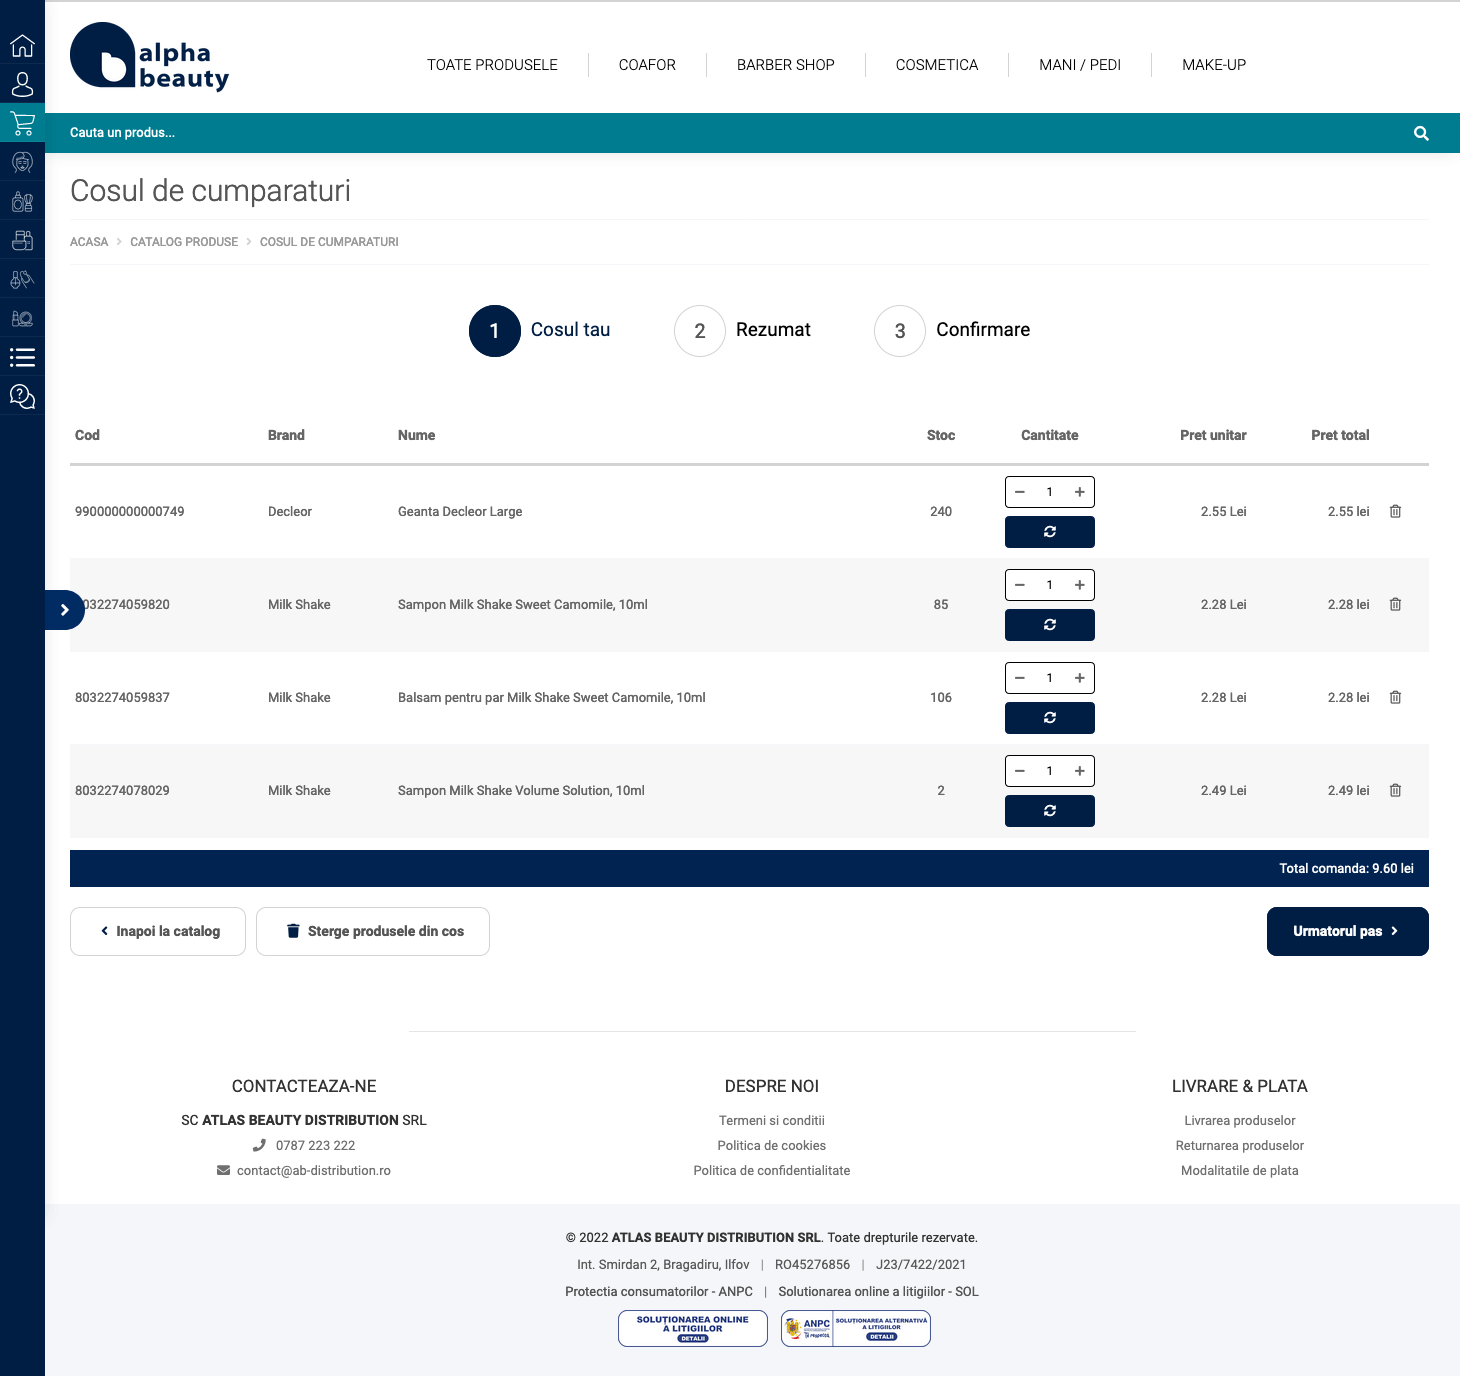The width and height of the screenshot is (1460, 1376).
Task: Open the COSMETICA menu
Action: click(936, 65)
